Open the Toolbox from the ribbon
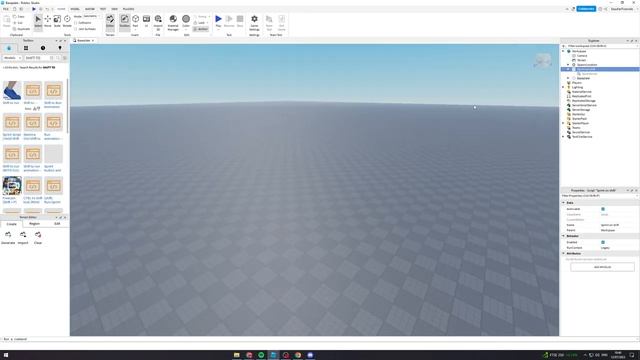This screenshot has width=640, height=360. pos(124,21)
